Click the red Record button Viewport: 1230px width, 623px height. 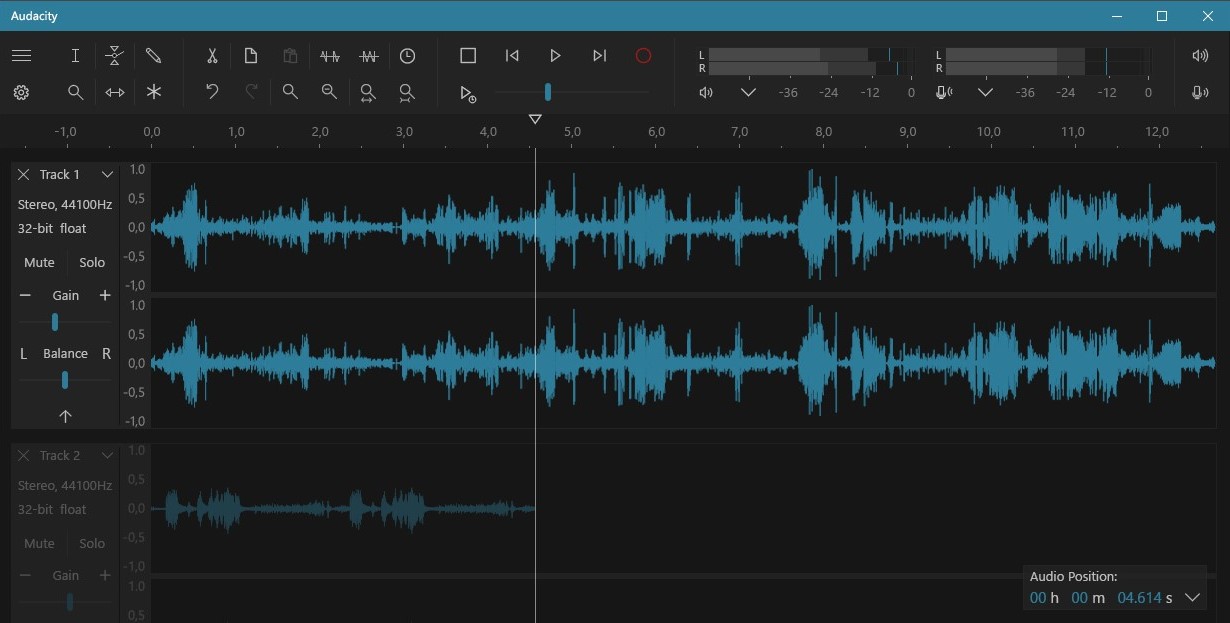point(643,56)
